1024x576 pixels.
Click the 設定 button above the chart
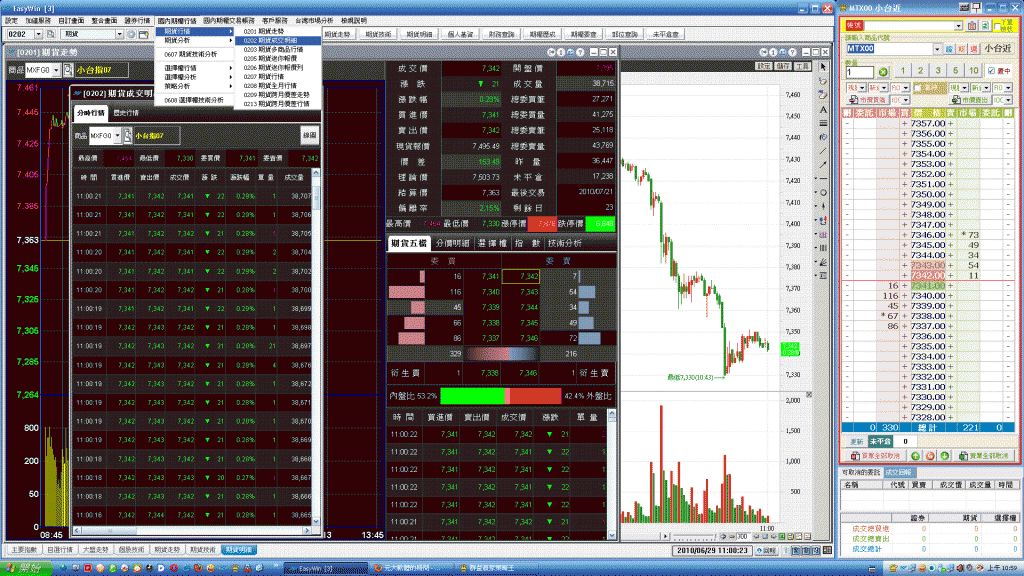(x=763, y=67)
